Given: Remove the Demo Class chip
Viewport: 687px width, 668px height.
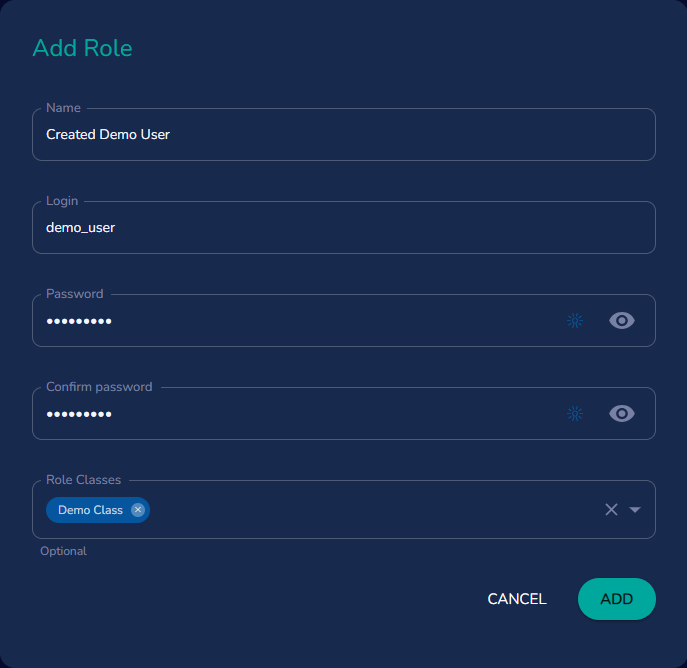Looking at the screenshot, I should tap(138, 510).
